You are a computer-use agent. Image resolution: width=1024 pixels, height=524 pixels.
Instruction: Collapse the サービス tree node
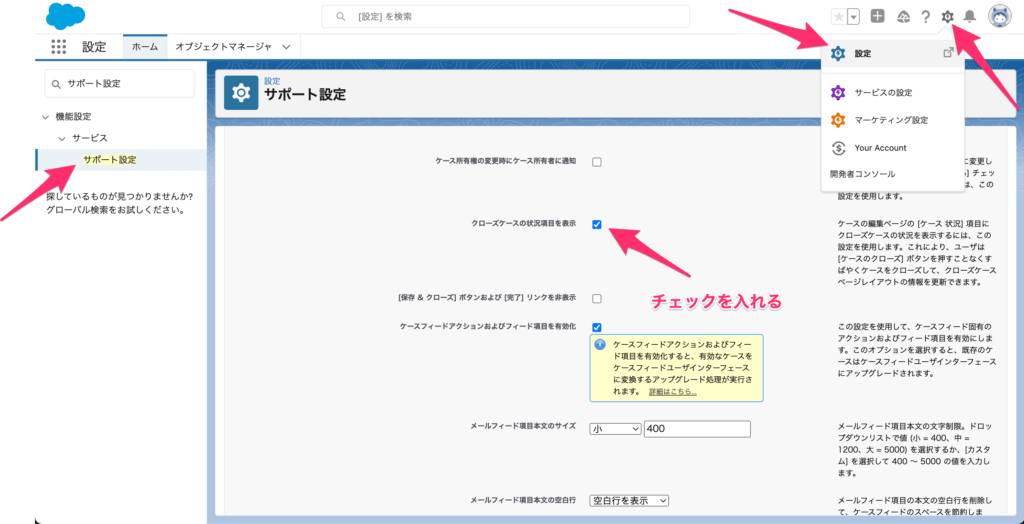[x=62, y=139]
